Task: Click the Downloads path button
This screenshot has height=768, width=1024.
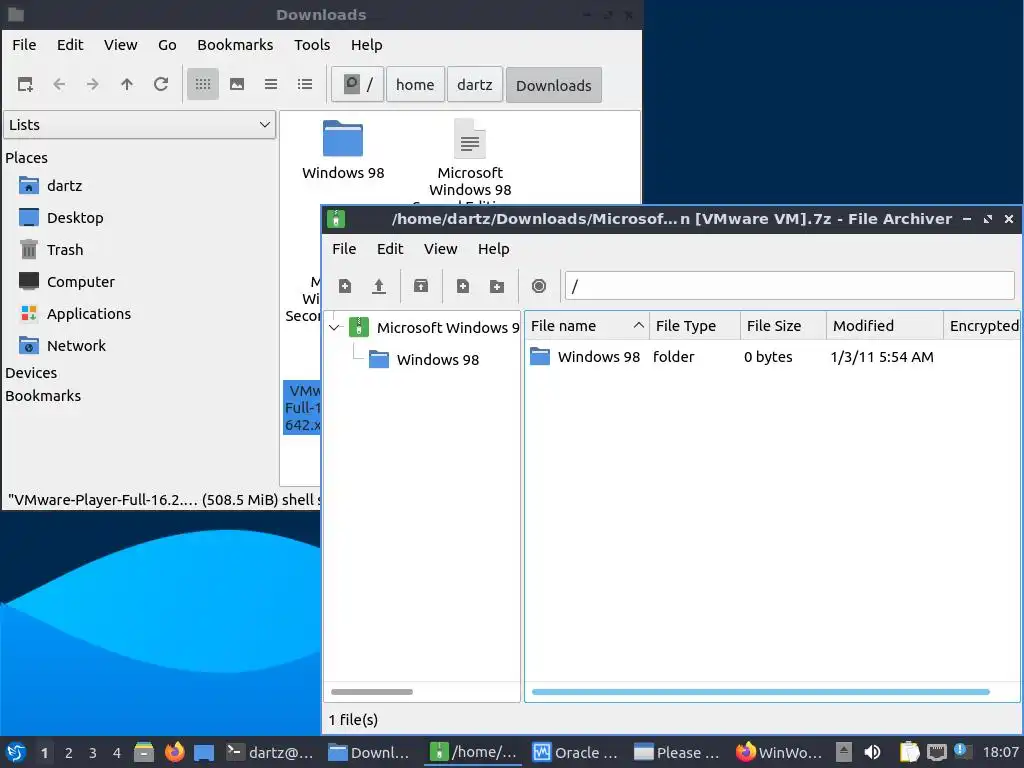Action: [554, 85]
